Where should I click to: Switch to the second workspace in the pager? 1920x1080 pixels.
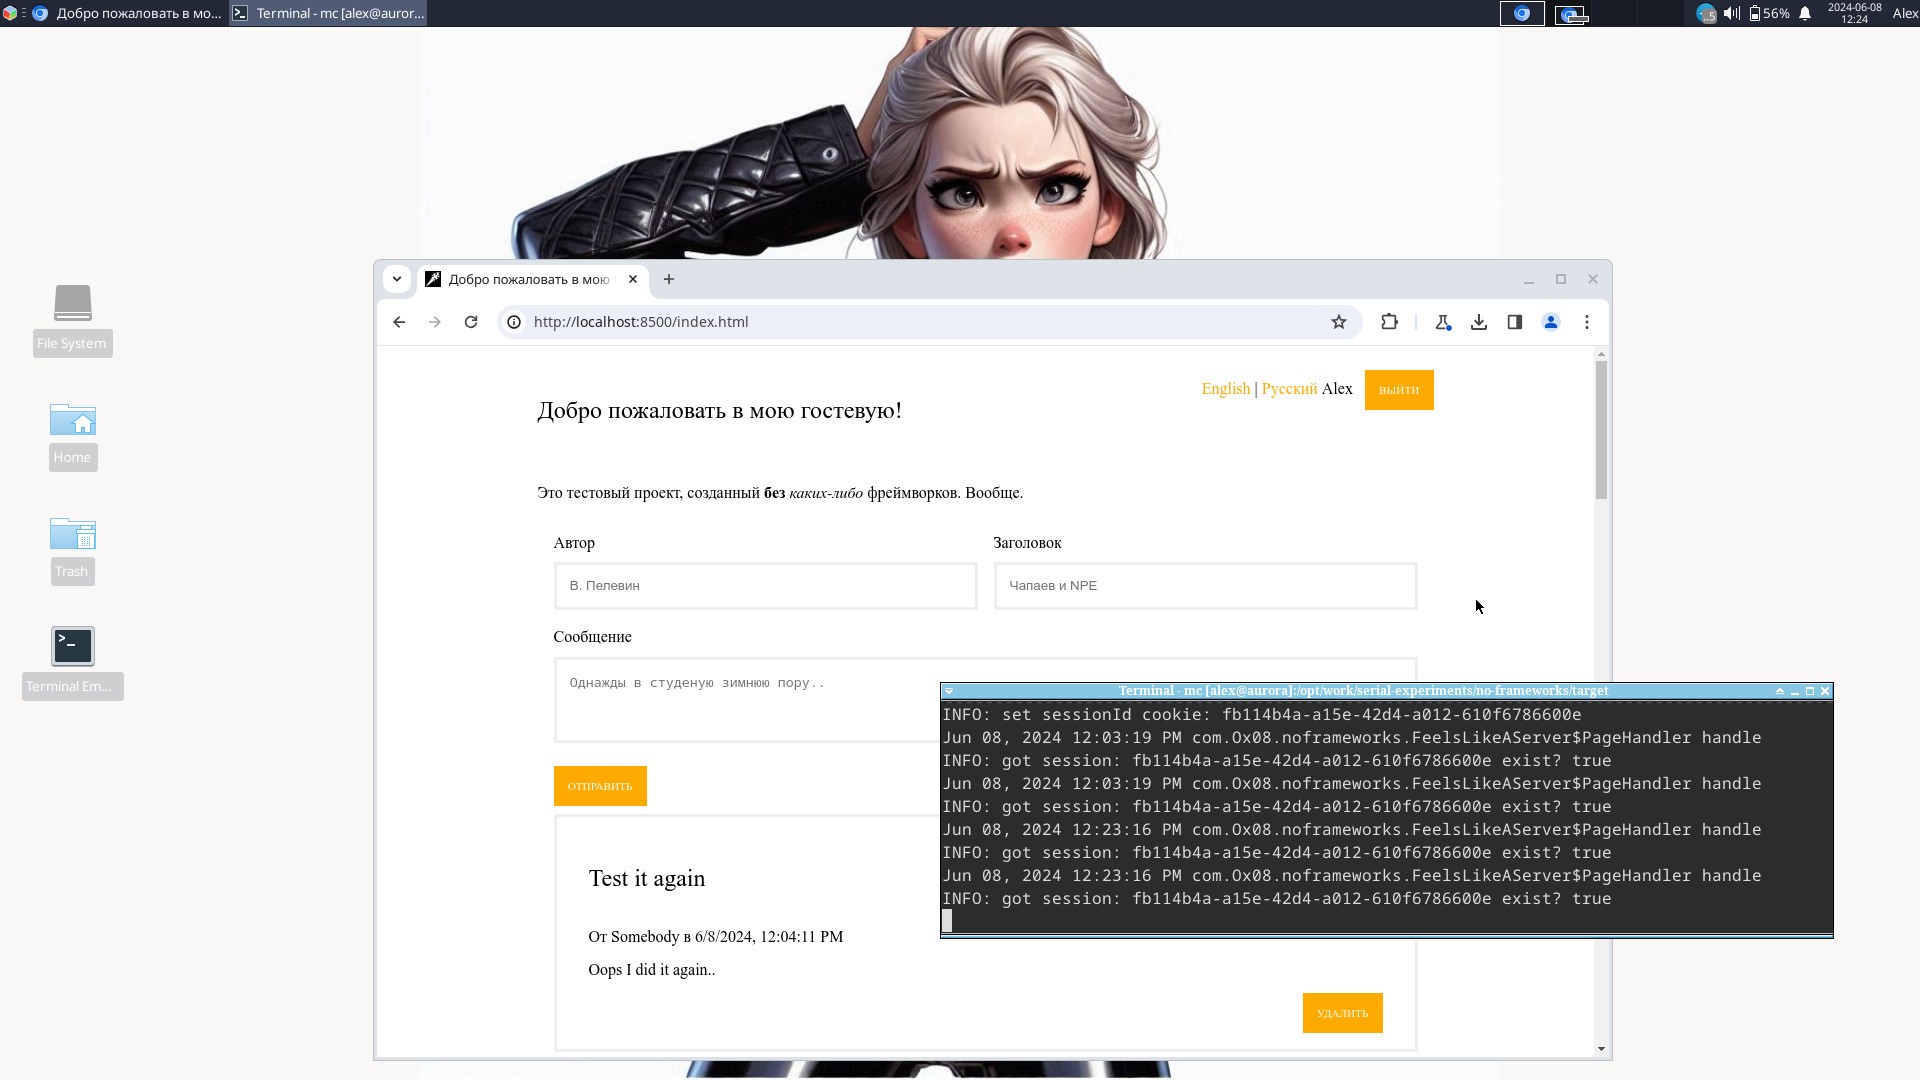(1571, 13)
